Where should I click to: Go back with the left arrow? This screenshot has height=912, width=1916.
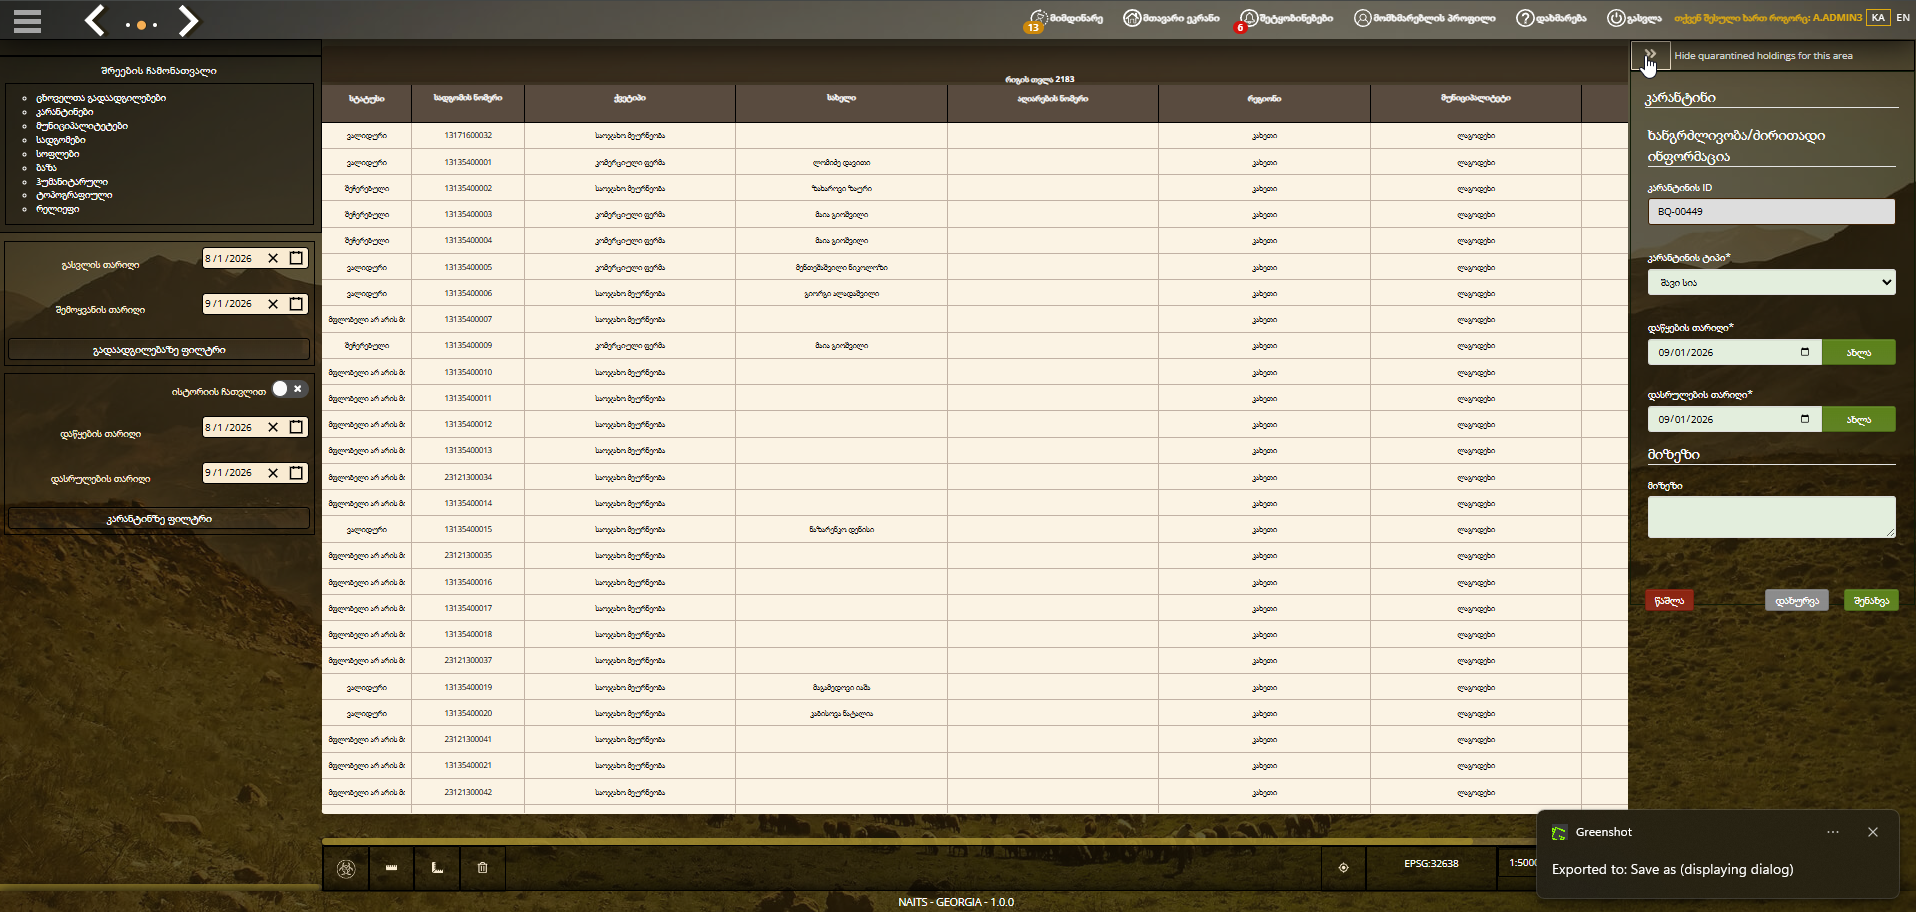[x=95, y=20]
